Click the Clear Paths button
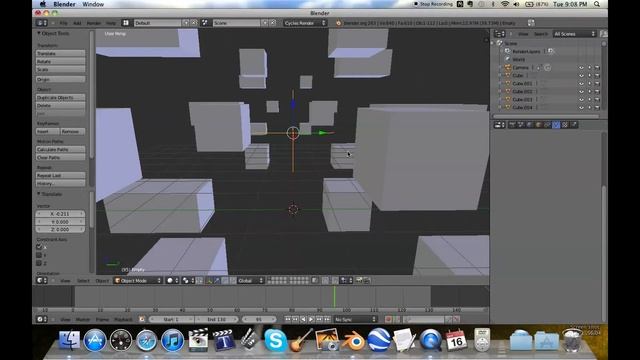 (61, 157)
